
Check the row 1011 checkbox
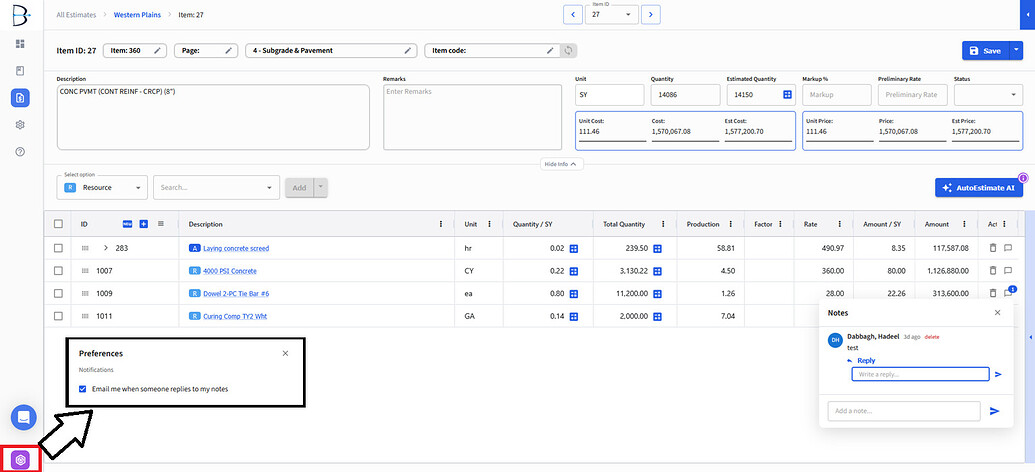point(58,316)
